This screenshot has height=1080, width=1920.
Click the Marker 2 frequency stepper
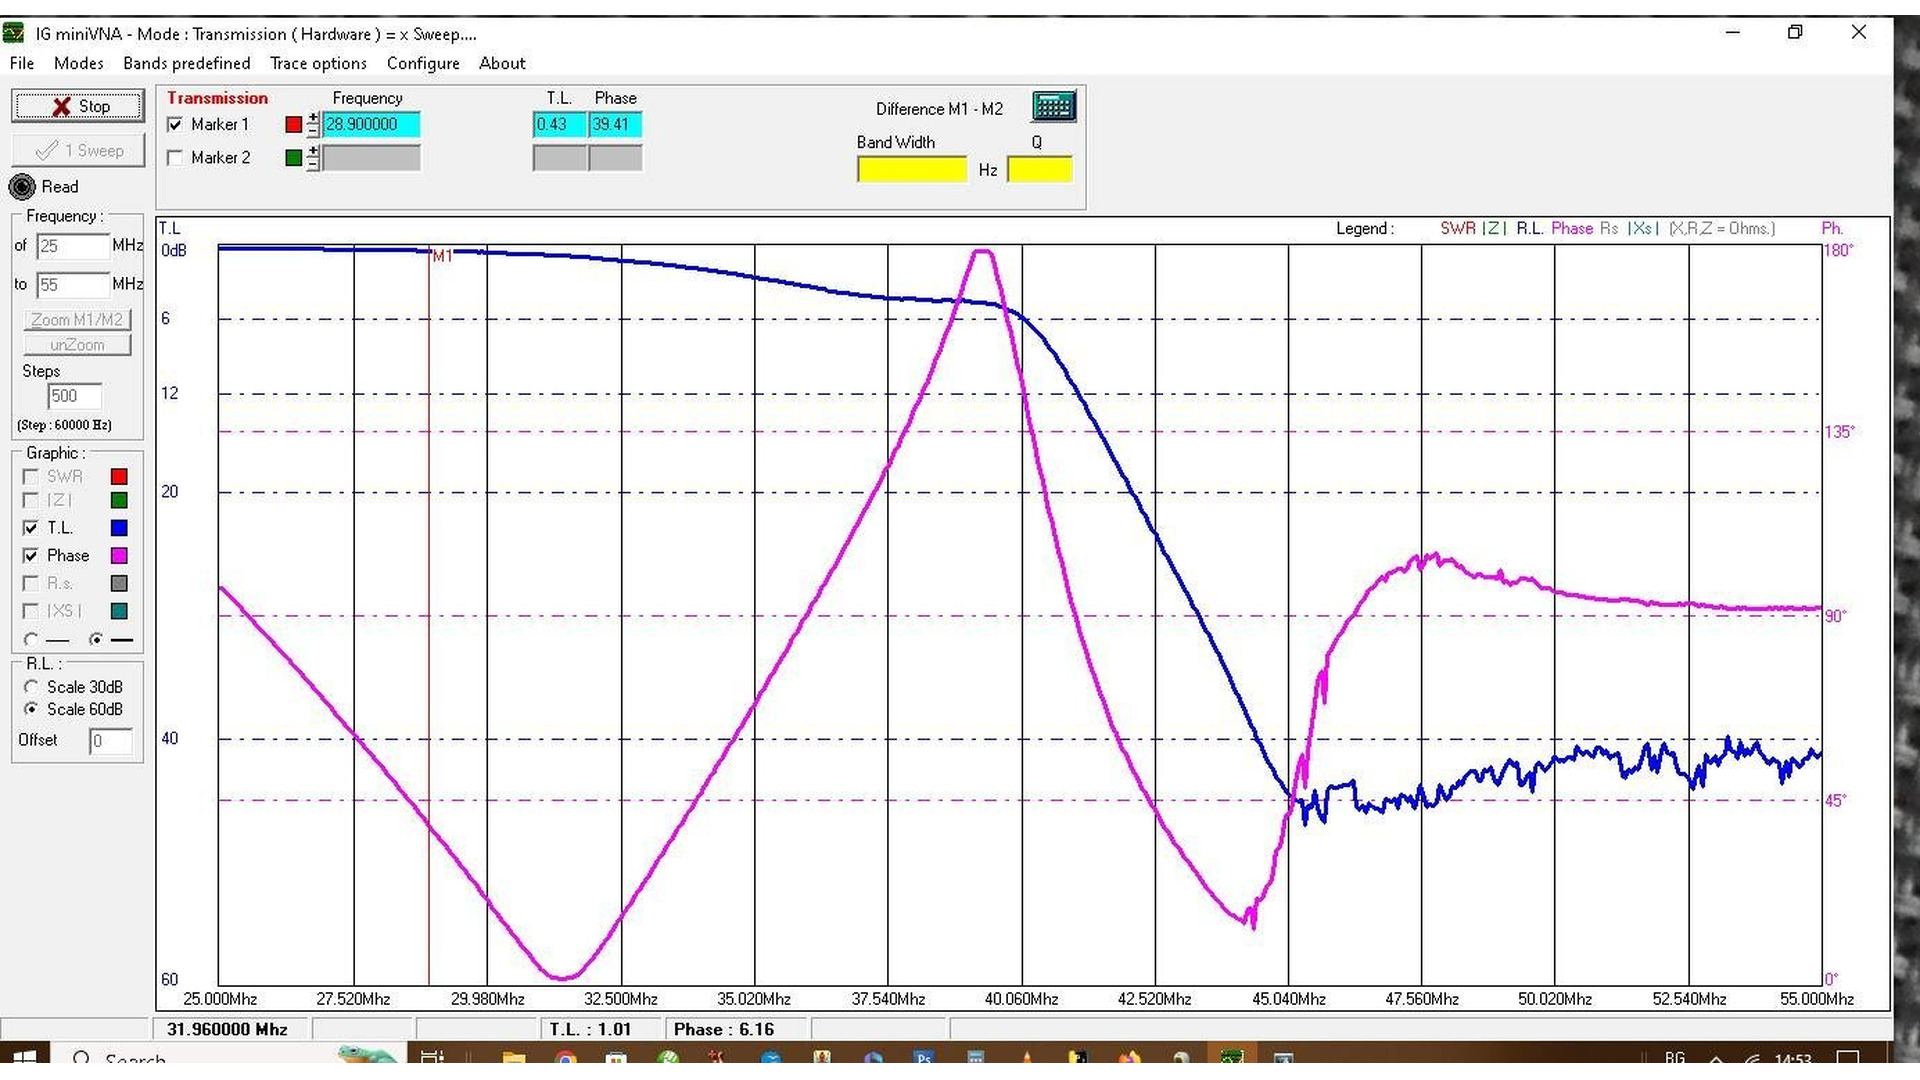pos(313,158)
